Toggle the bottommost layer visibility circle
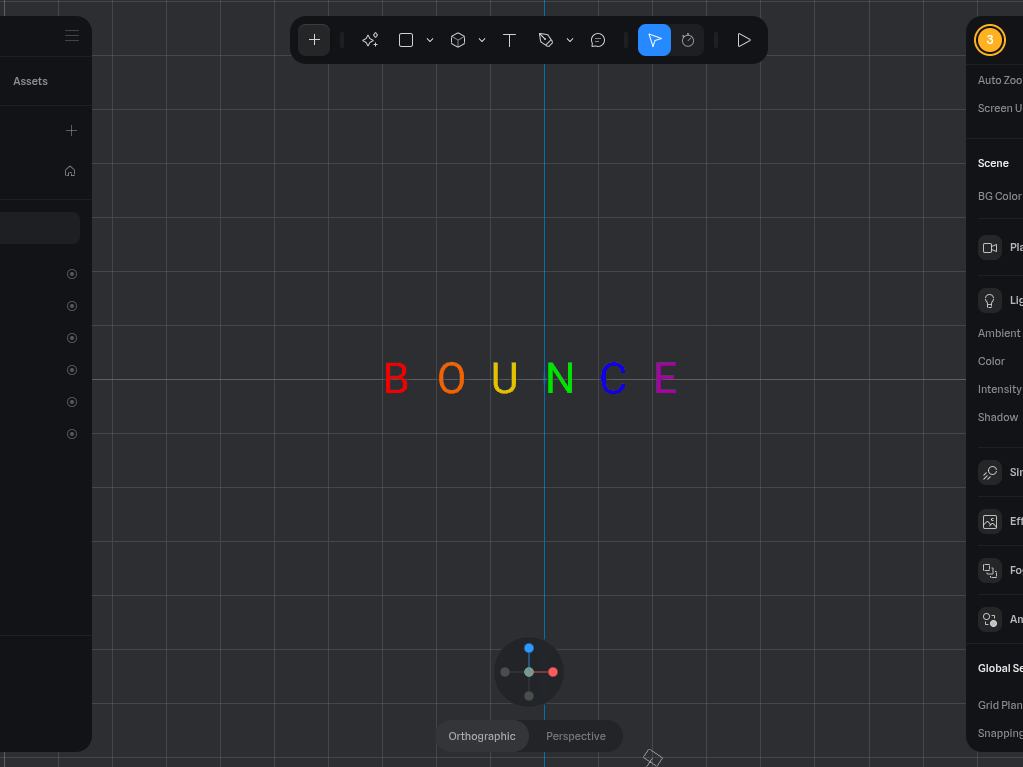This screenshot has width=1023, height=767. click(72, 434)
